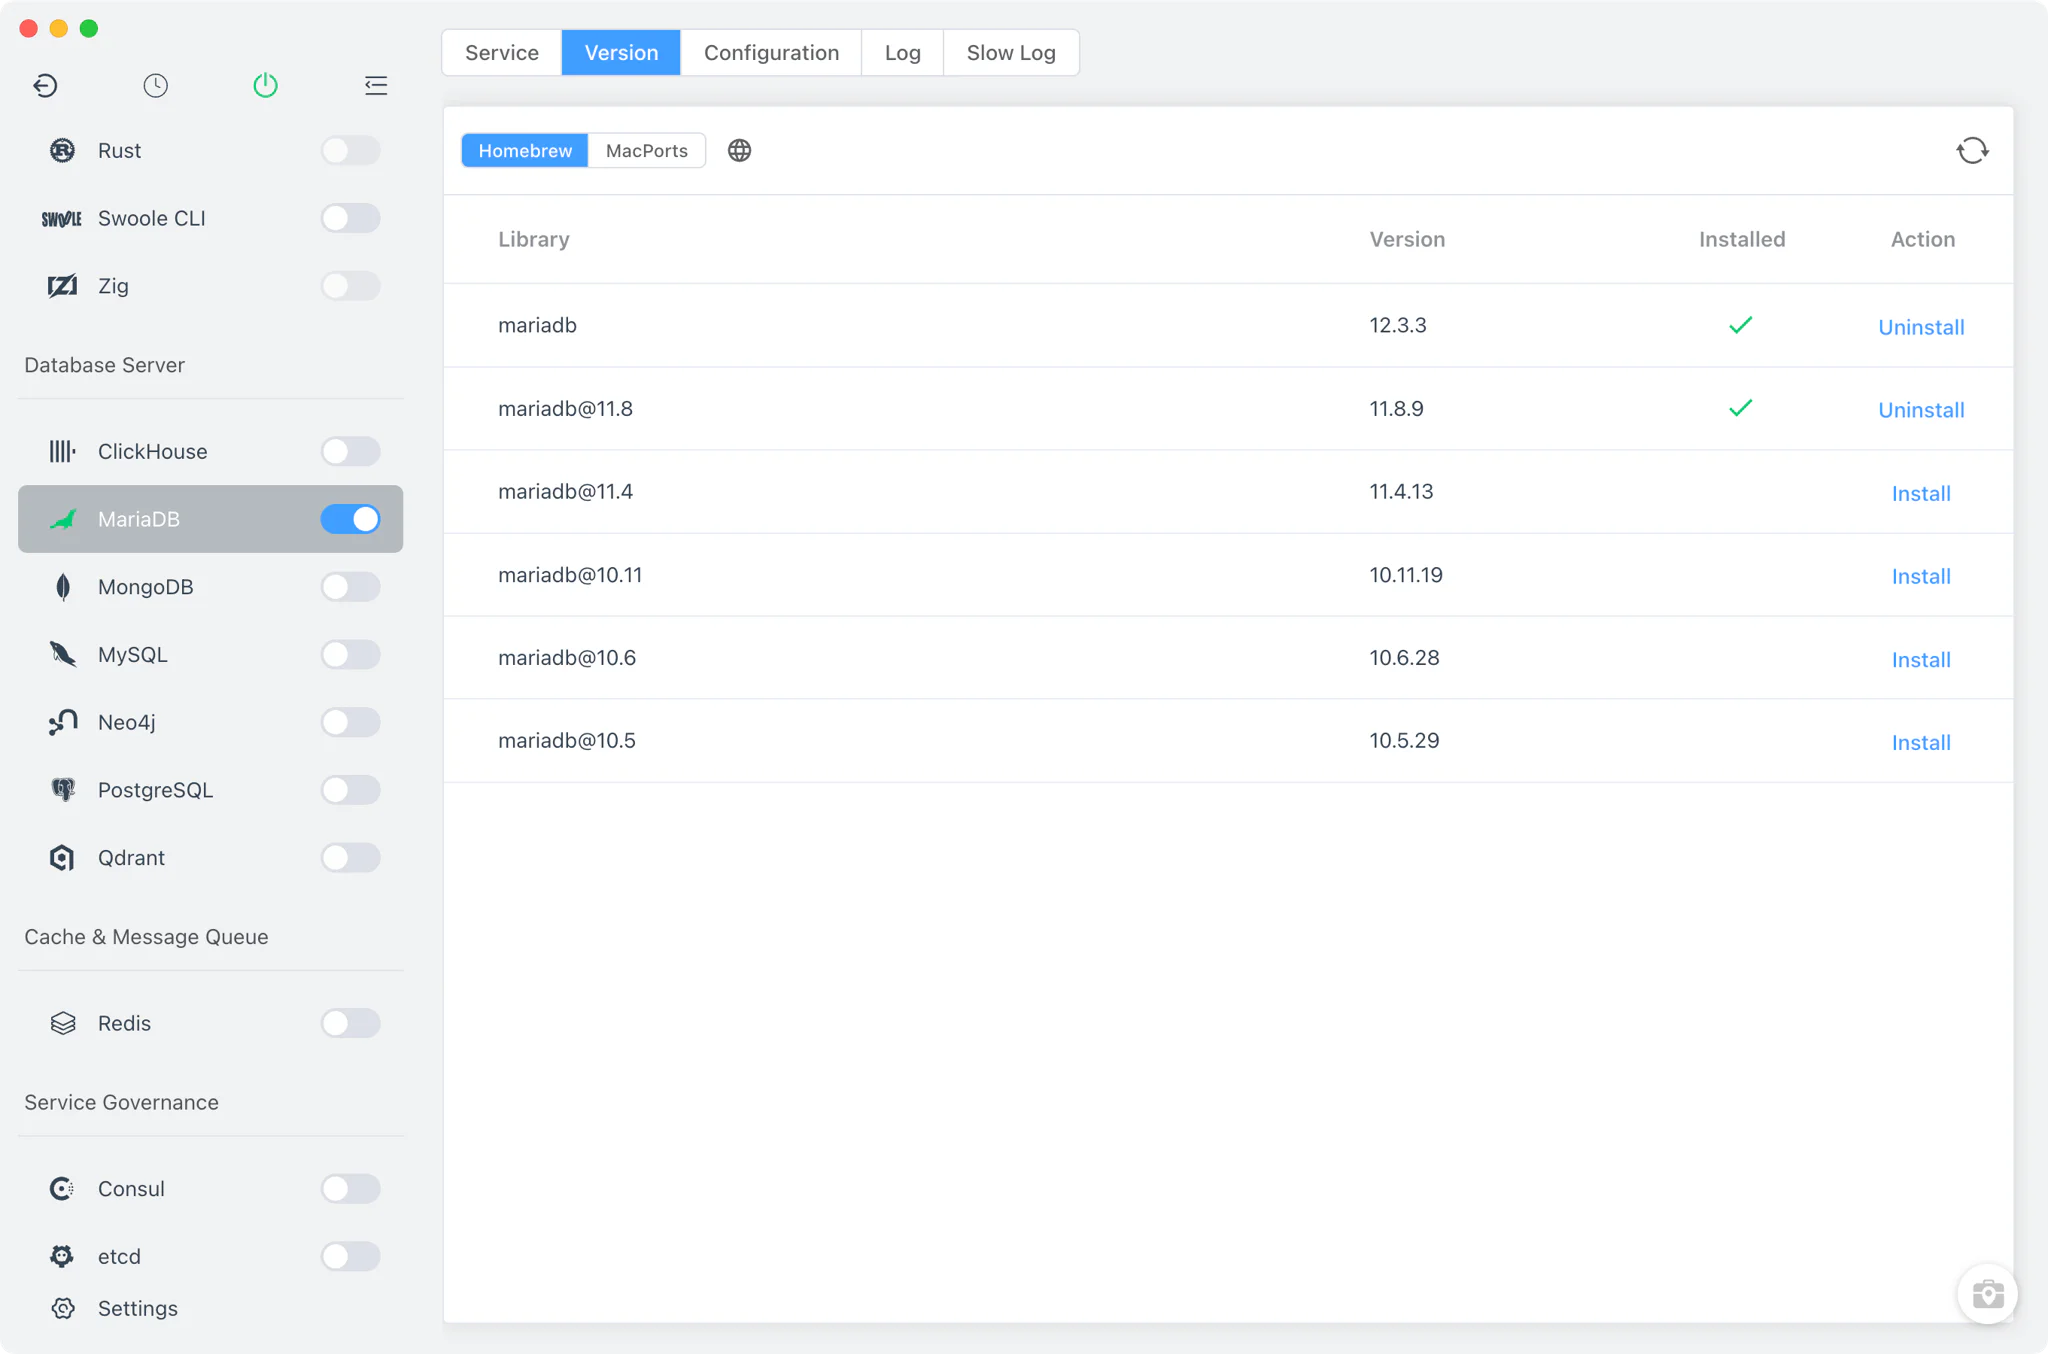The height and width of the screenshot is (1354, 2048).
Task: Install mariadb@11.4
Action: 1921,493
